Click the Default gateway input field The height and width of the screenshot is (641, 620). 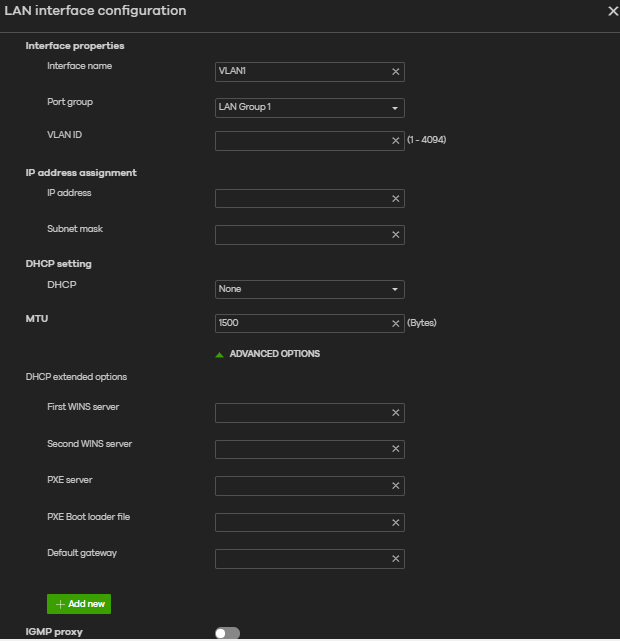pyautogui.click(x=300, y=559)
